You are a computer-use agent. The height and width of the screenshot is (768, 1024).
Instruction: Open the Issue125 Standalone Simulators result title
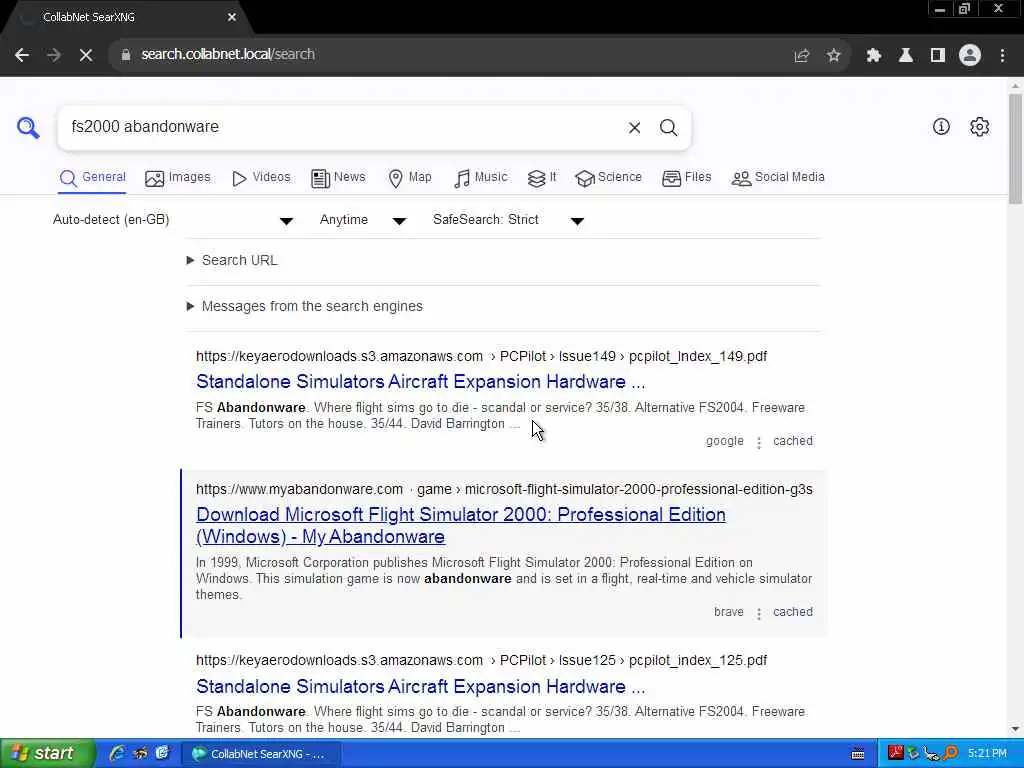421,687
